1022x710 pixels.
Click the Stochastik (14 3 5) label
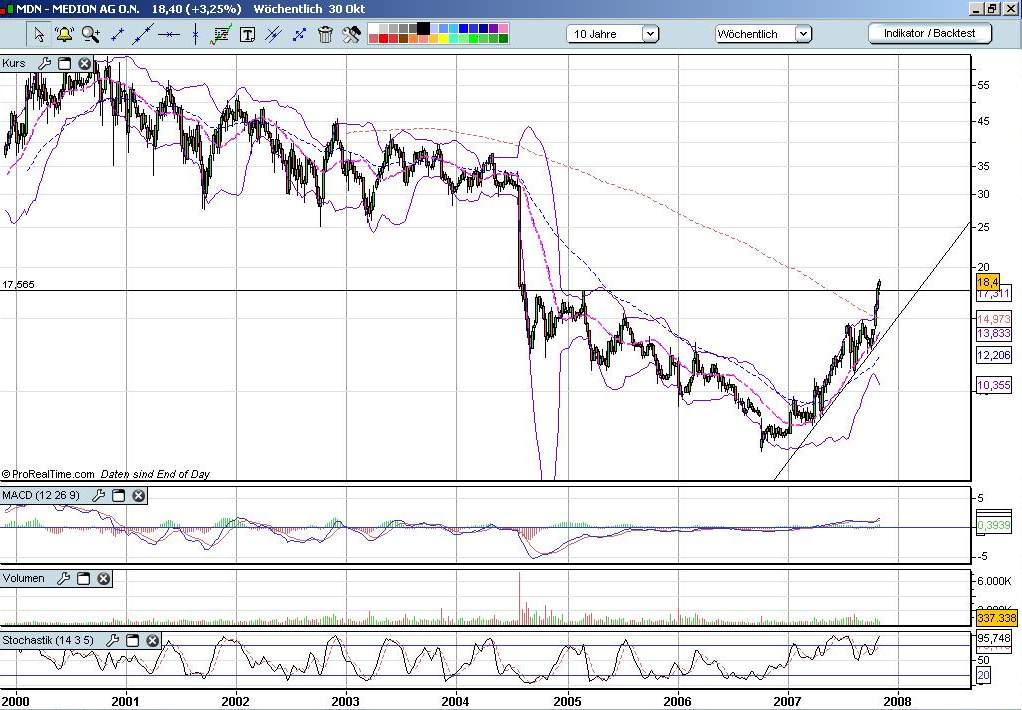(48, 640)
